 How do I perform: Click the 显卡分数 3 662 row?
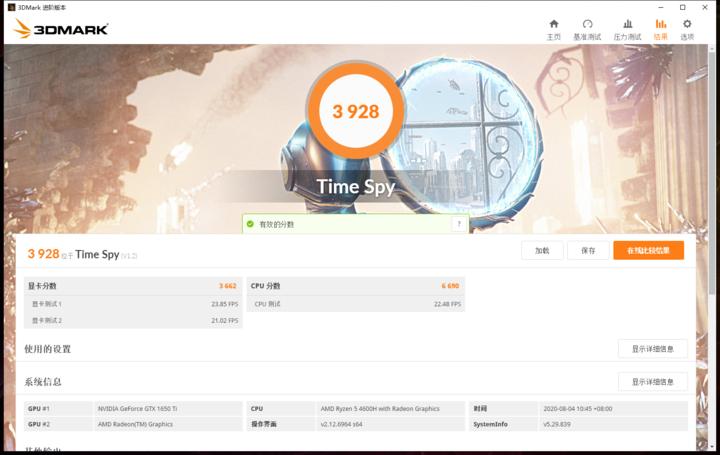point(133,286)
